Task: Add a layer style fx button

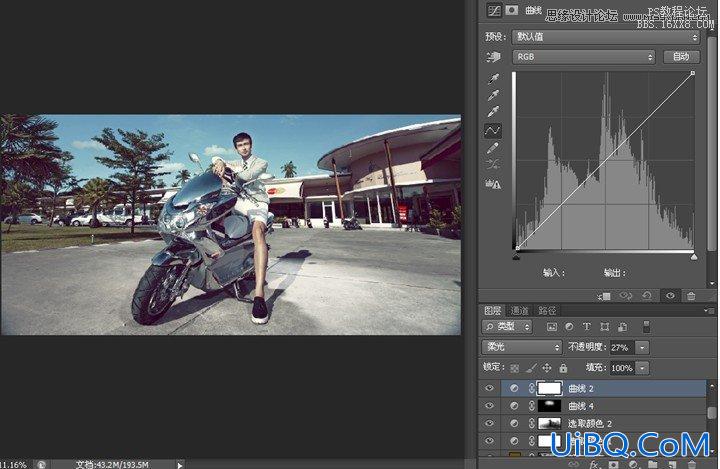Action: pos(593,464)
